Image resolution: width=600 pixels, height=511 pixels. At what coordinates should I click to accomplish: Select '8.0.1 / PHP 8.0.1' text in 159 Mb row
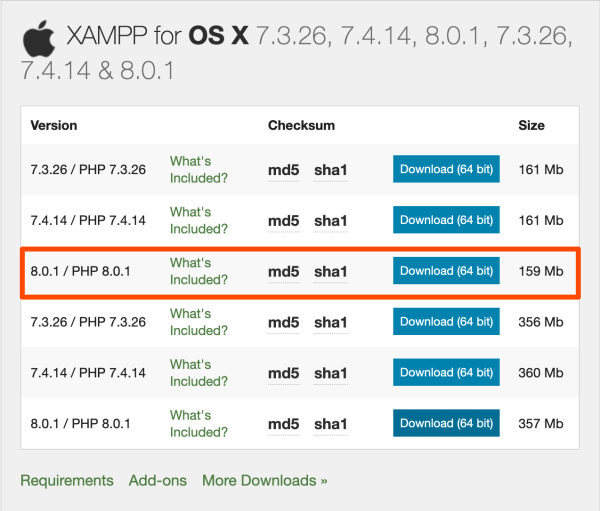[x=80, y=271]
